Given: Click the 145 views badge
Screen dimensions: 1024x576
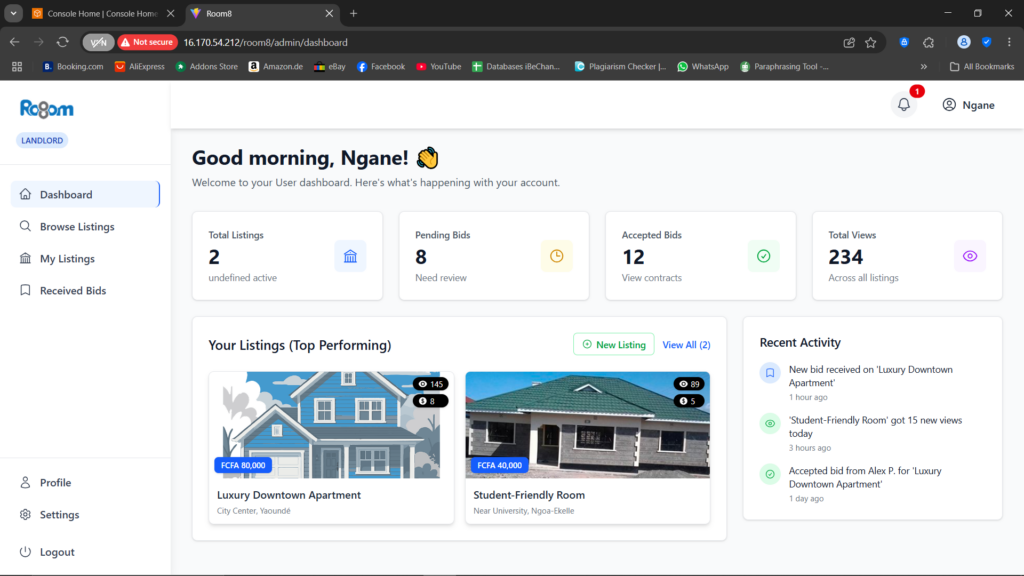Looking at the screenshot, I should click(x=431, y=384).
